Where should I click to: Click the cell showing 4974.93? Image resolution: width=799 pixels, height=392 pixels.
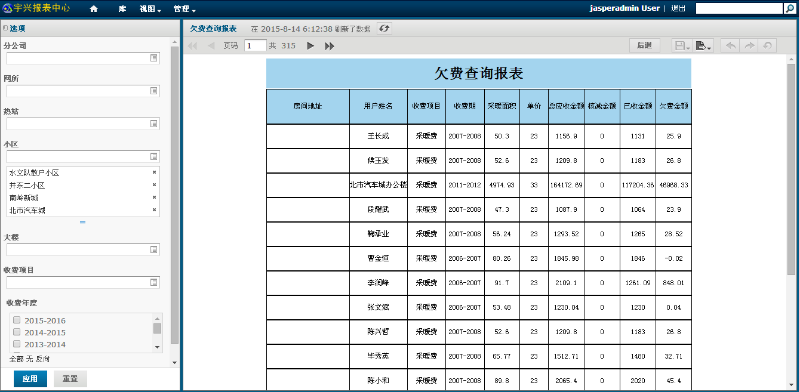[502, 185]
